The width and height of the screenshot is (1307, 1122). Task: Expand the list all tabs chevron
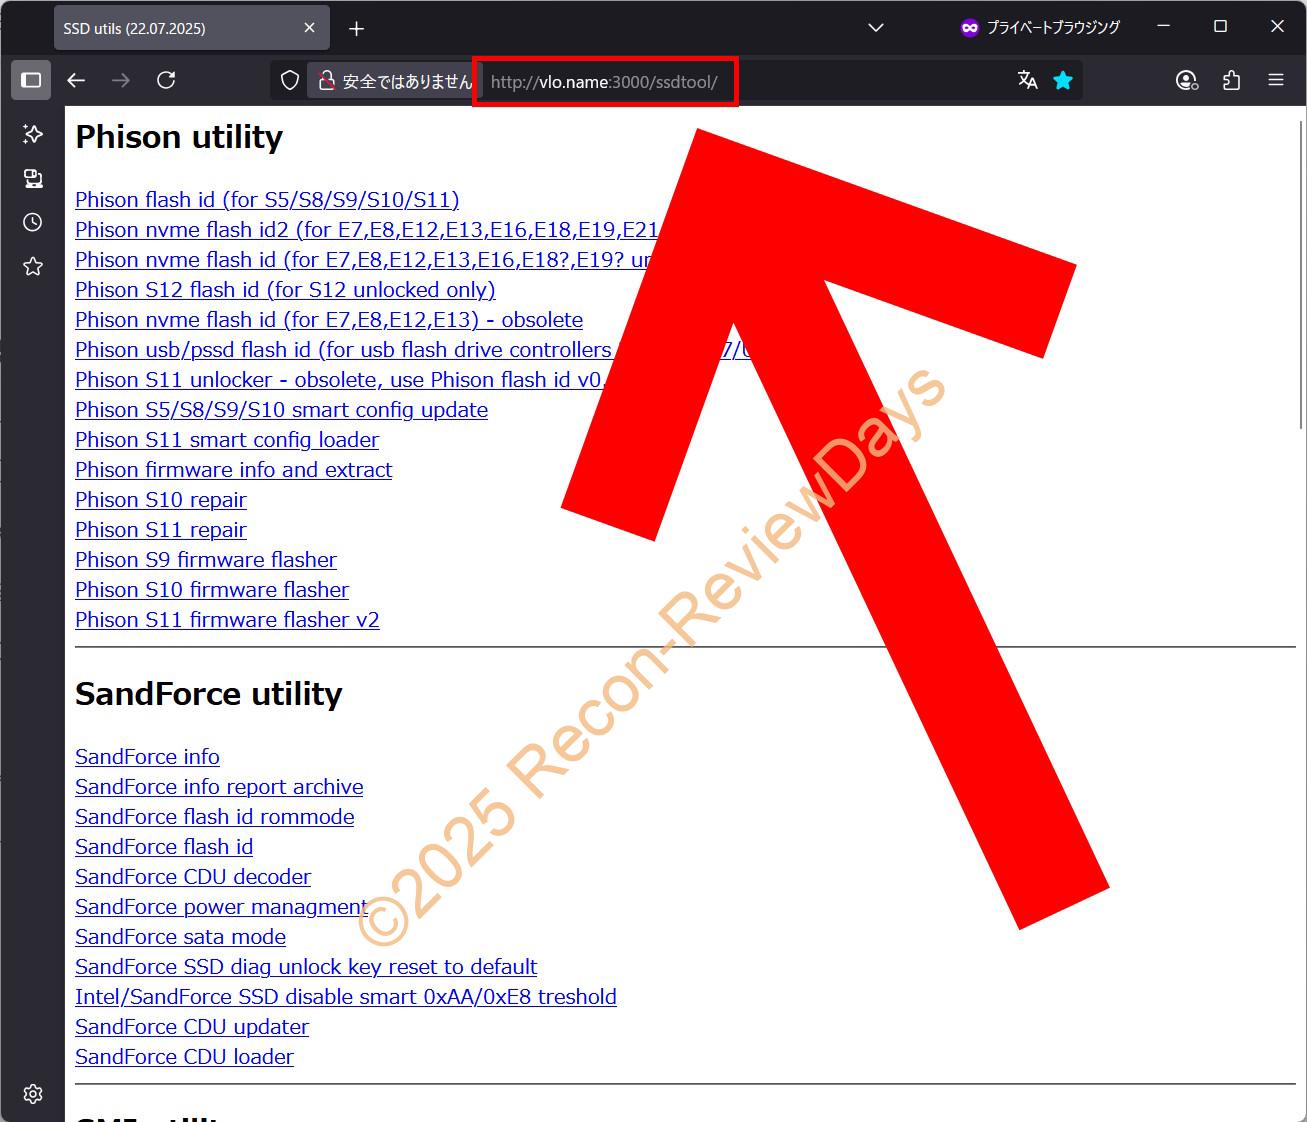point(876,28)
